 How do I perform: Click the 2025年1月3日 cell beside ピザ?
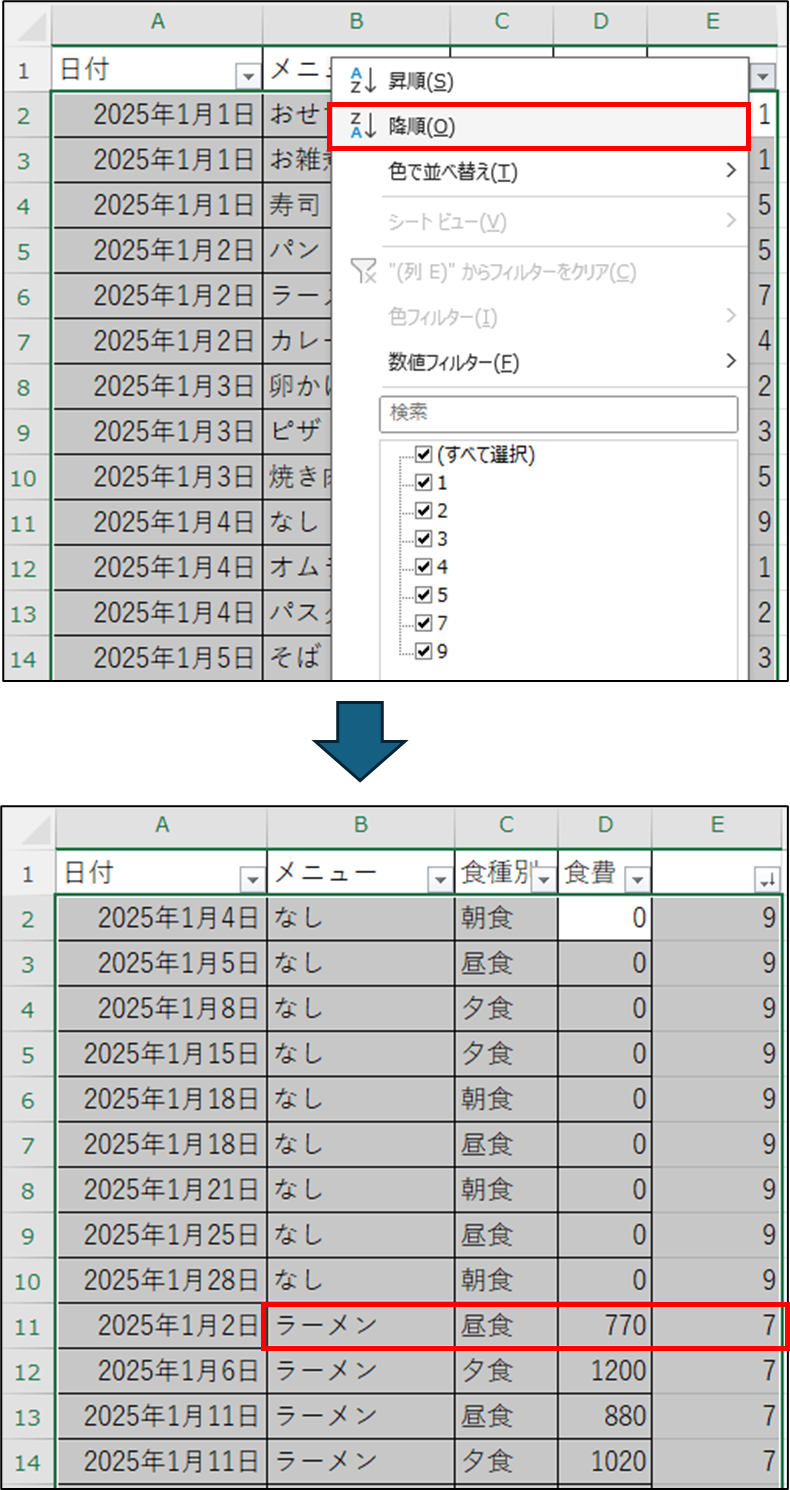pyautogui.click(x=157, y=432)
